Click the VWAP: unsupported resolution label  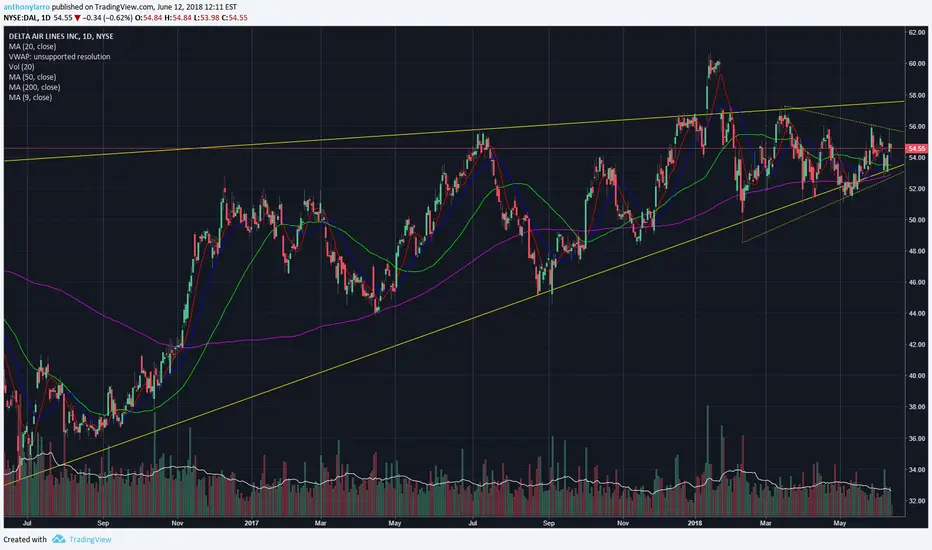(59, 56)
